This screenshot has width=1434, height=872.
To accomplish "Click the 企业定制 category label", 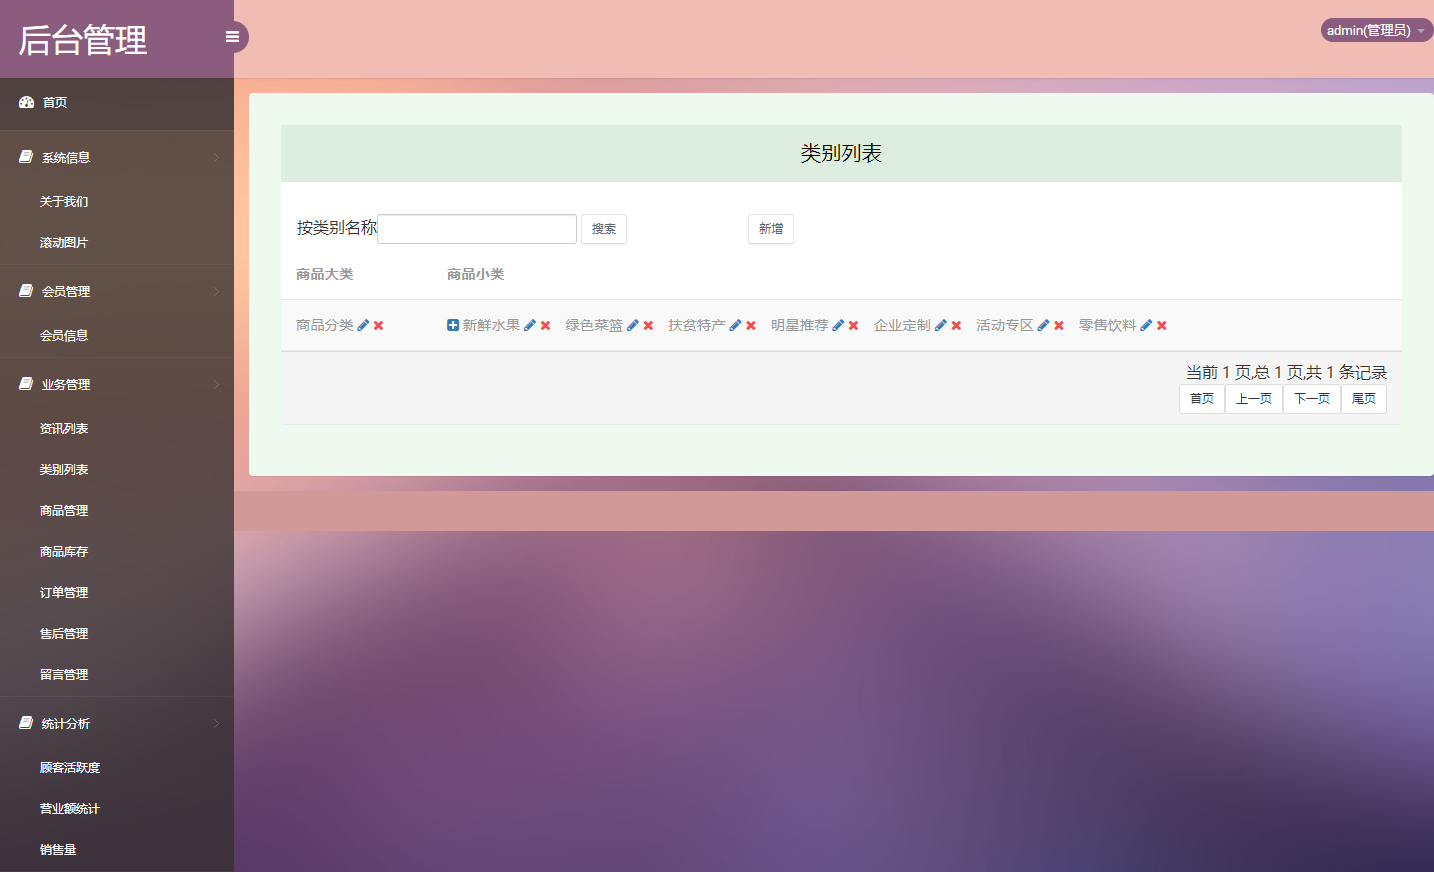I will [x=902, y=324].
